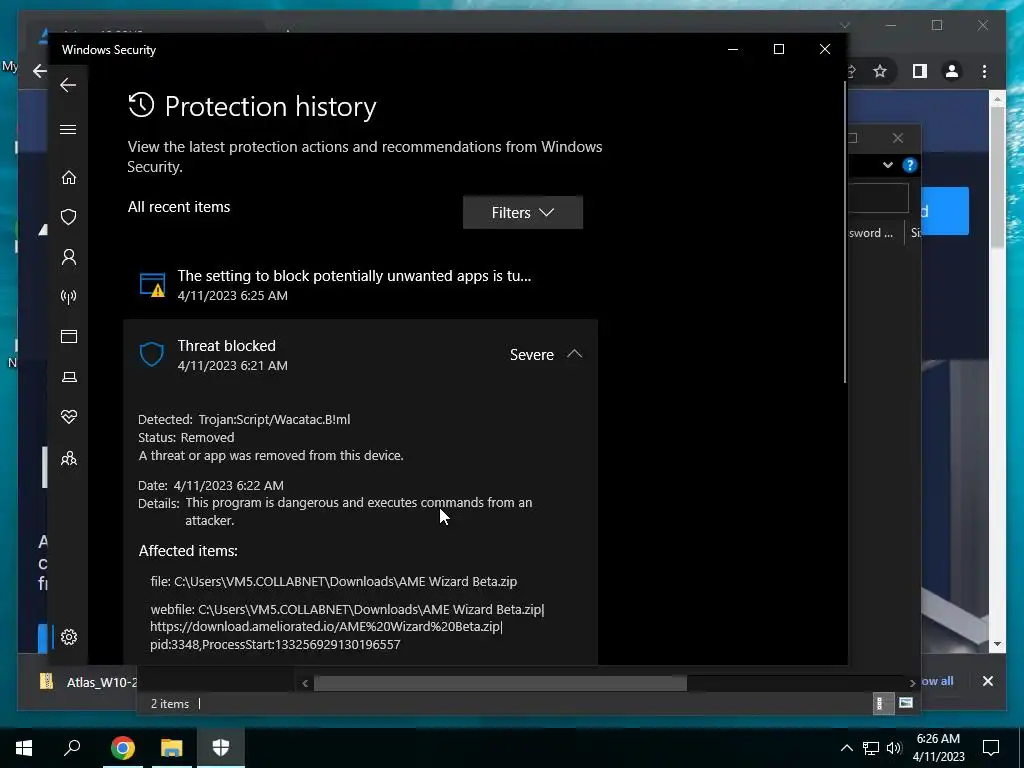Open File Explorer from taskbar
Image resolution: width=1024 pixels, height=768 pixels.
pos(172,748)
